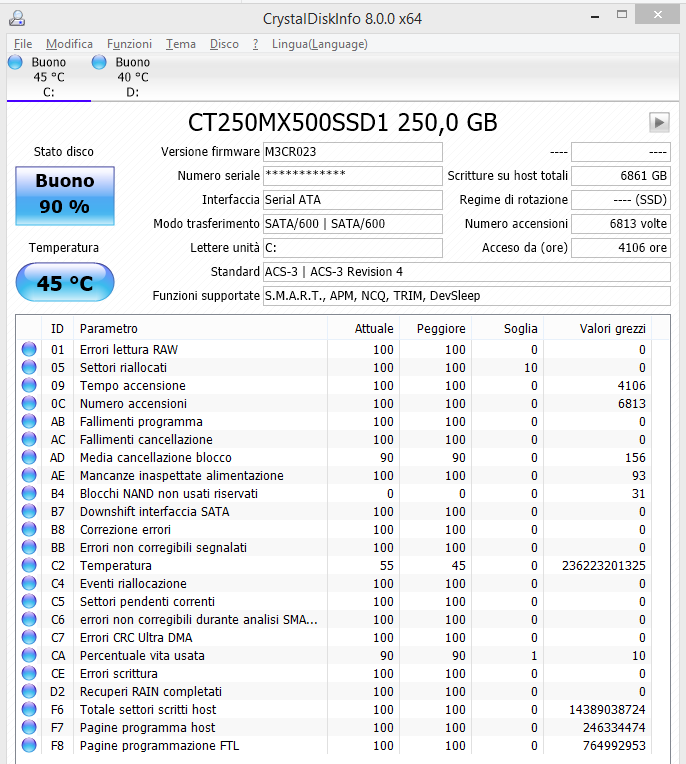Click the disk title CT250MX500SSD1 250,0 GB

(343, 123)
